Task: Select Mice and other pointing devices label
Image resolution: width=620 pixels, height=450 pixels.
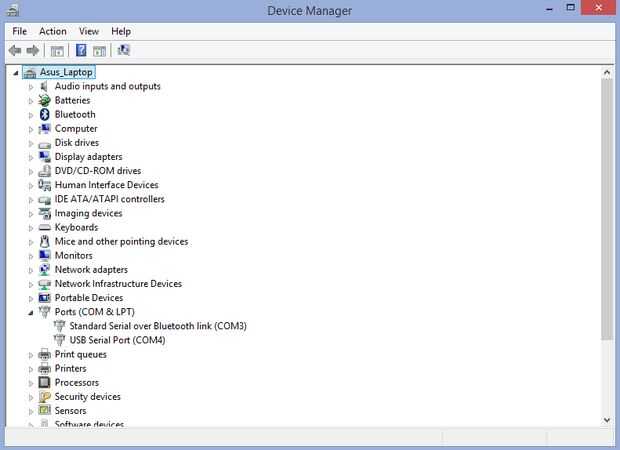Action: 121,242
